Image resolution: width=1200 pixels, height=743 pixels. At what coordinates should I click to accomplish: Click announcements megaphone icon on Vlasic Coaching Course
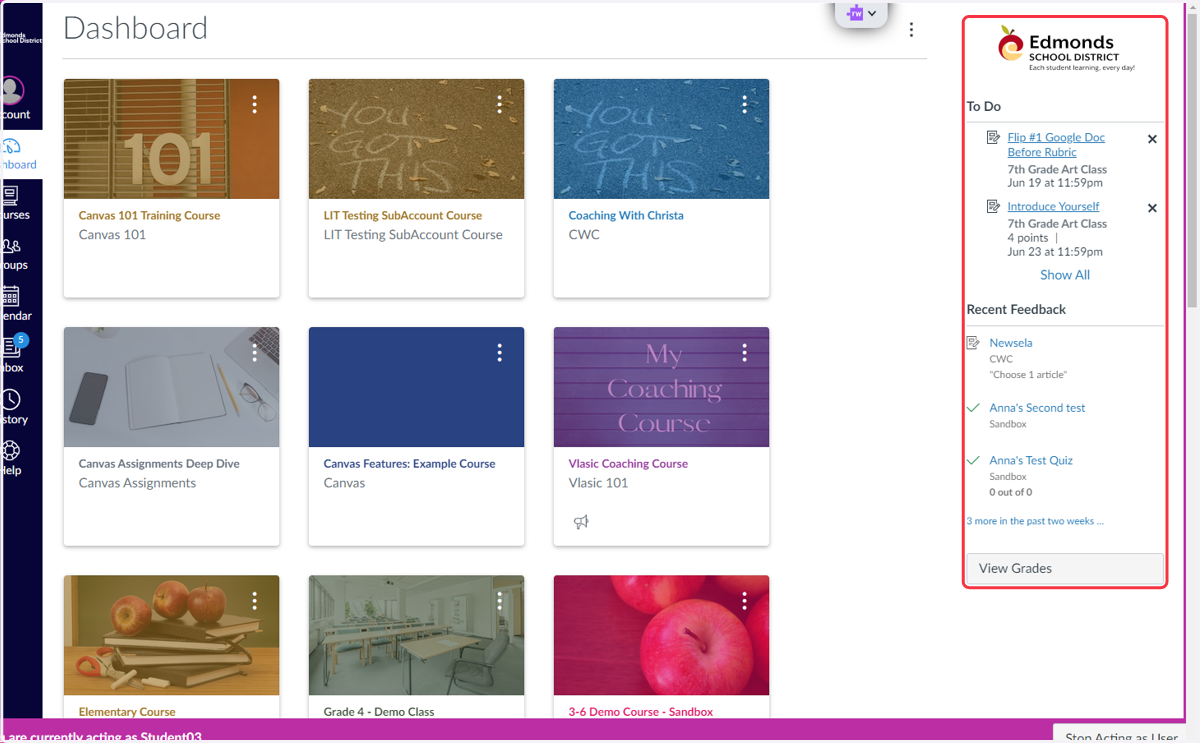[x=581, y=522]
